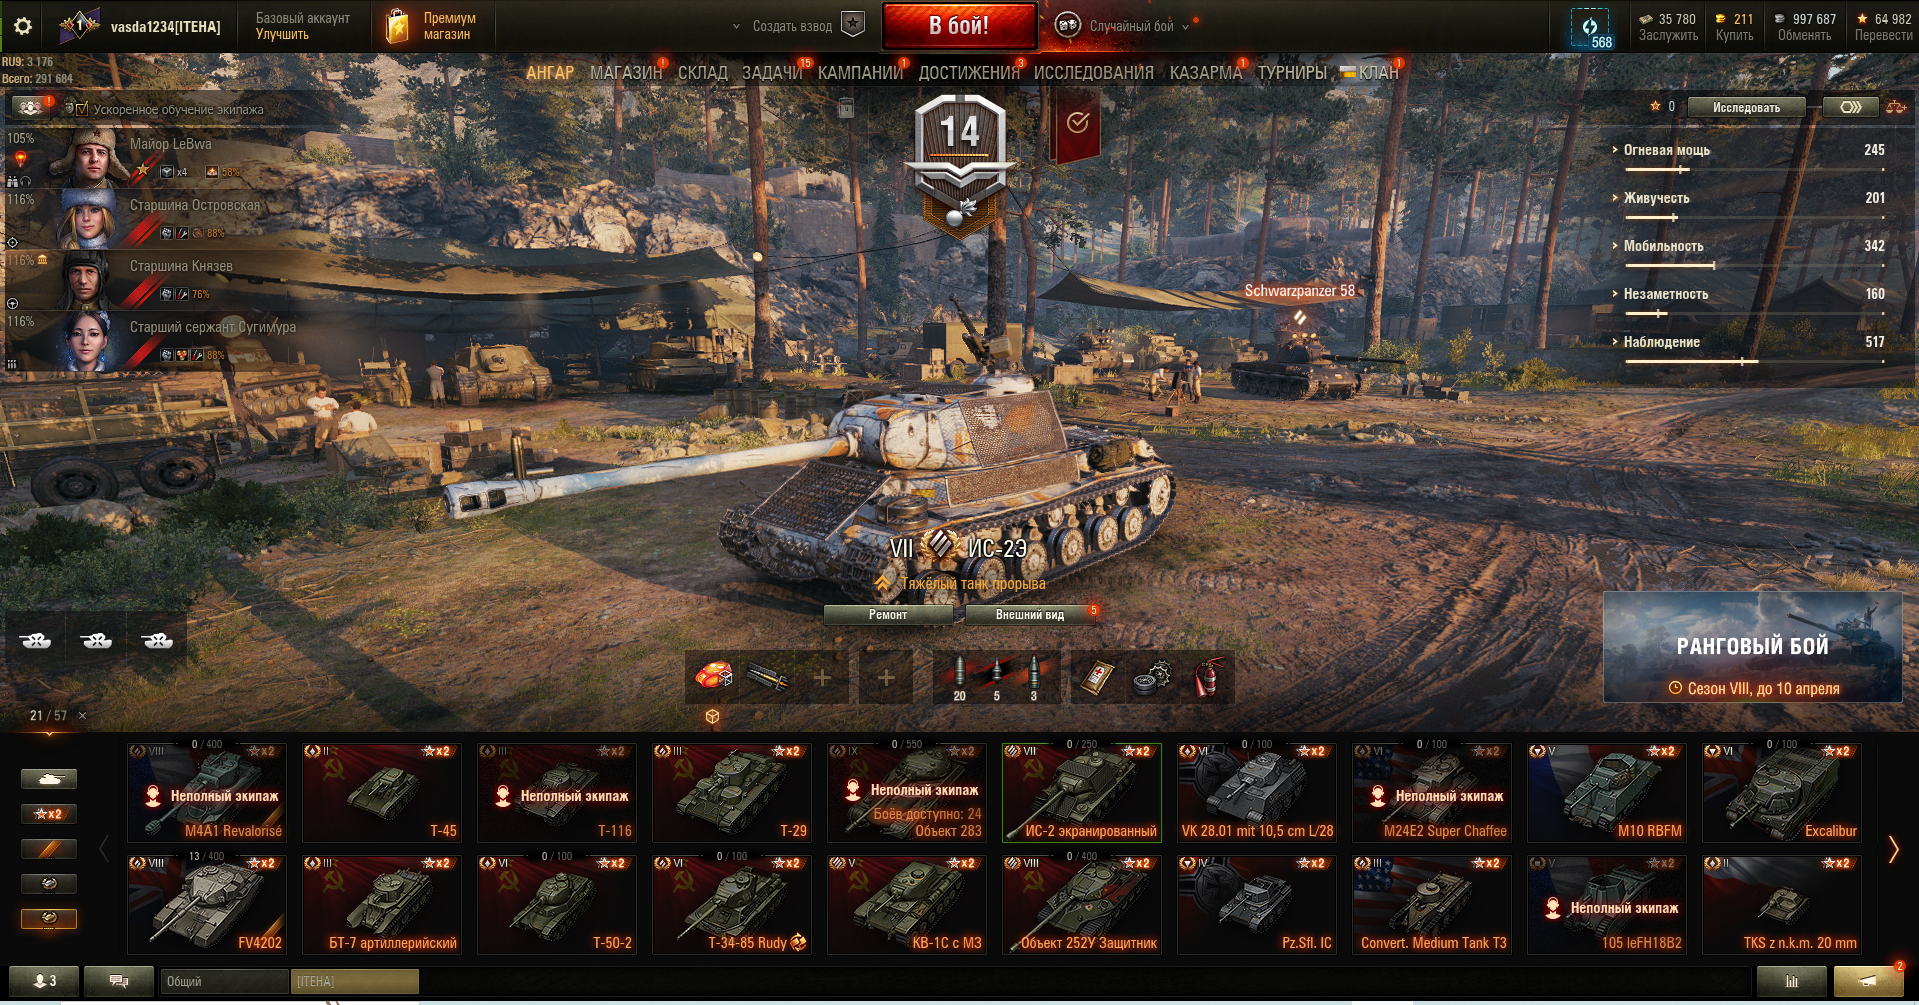Toggle the highlighted bottom carousel filter
This screenshot has width=1919, height=1005.
coord(49,918)
